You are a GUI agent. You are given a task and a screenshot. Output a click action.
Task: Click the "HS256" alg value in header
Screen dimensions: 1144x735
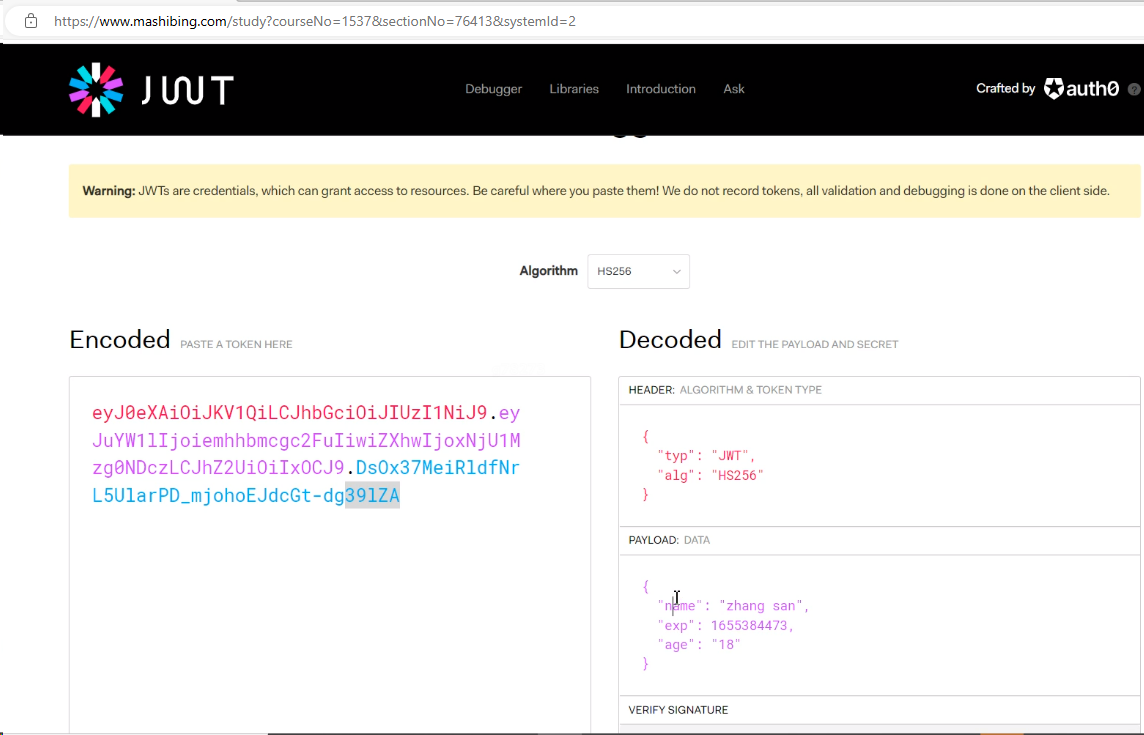(x=738, y=475)
